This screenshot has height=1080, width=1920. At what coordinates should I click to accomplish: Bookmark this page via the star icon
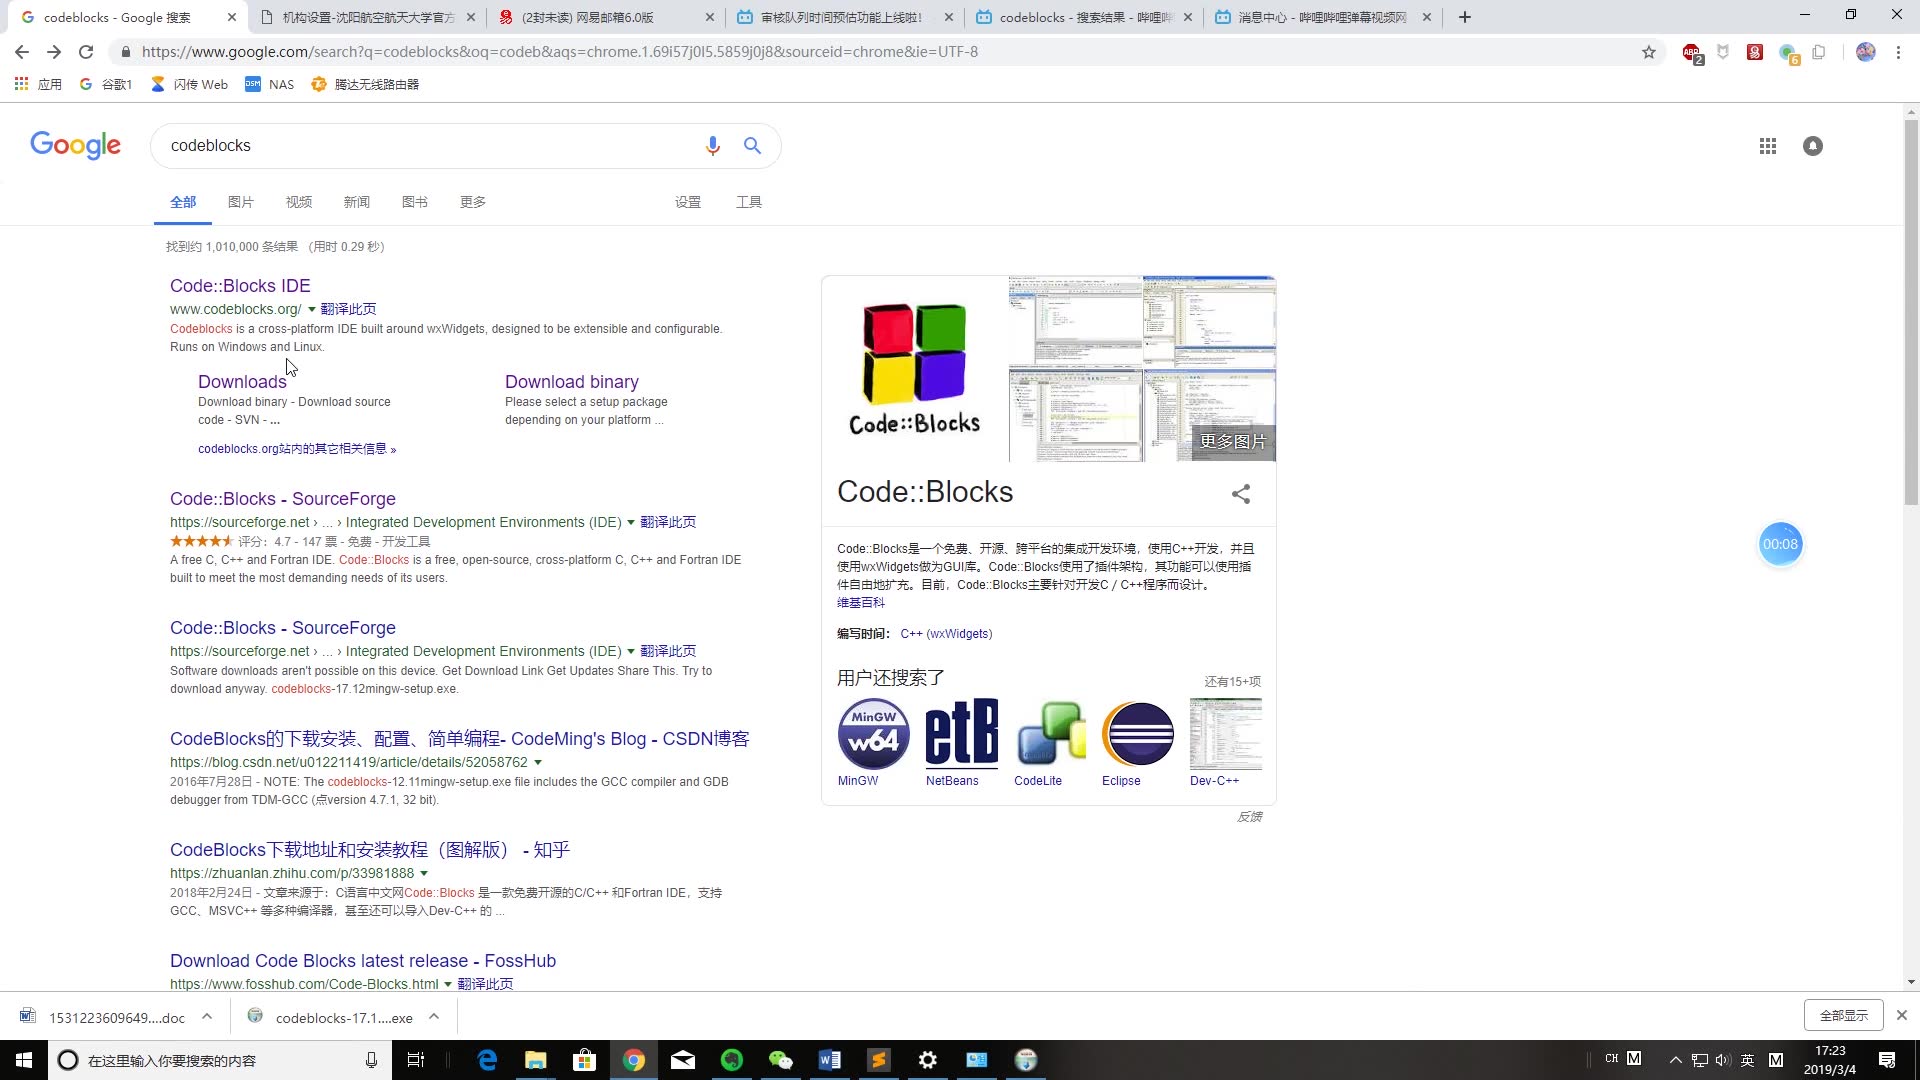1649,51
